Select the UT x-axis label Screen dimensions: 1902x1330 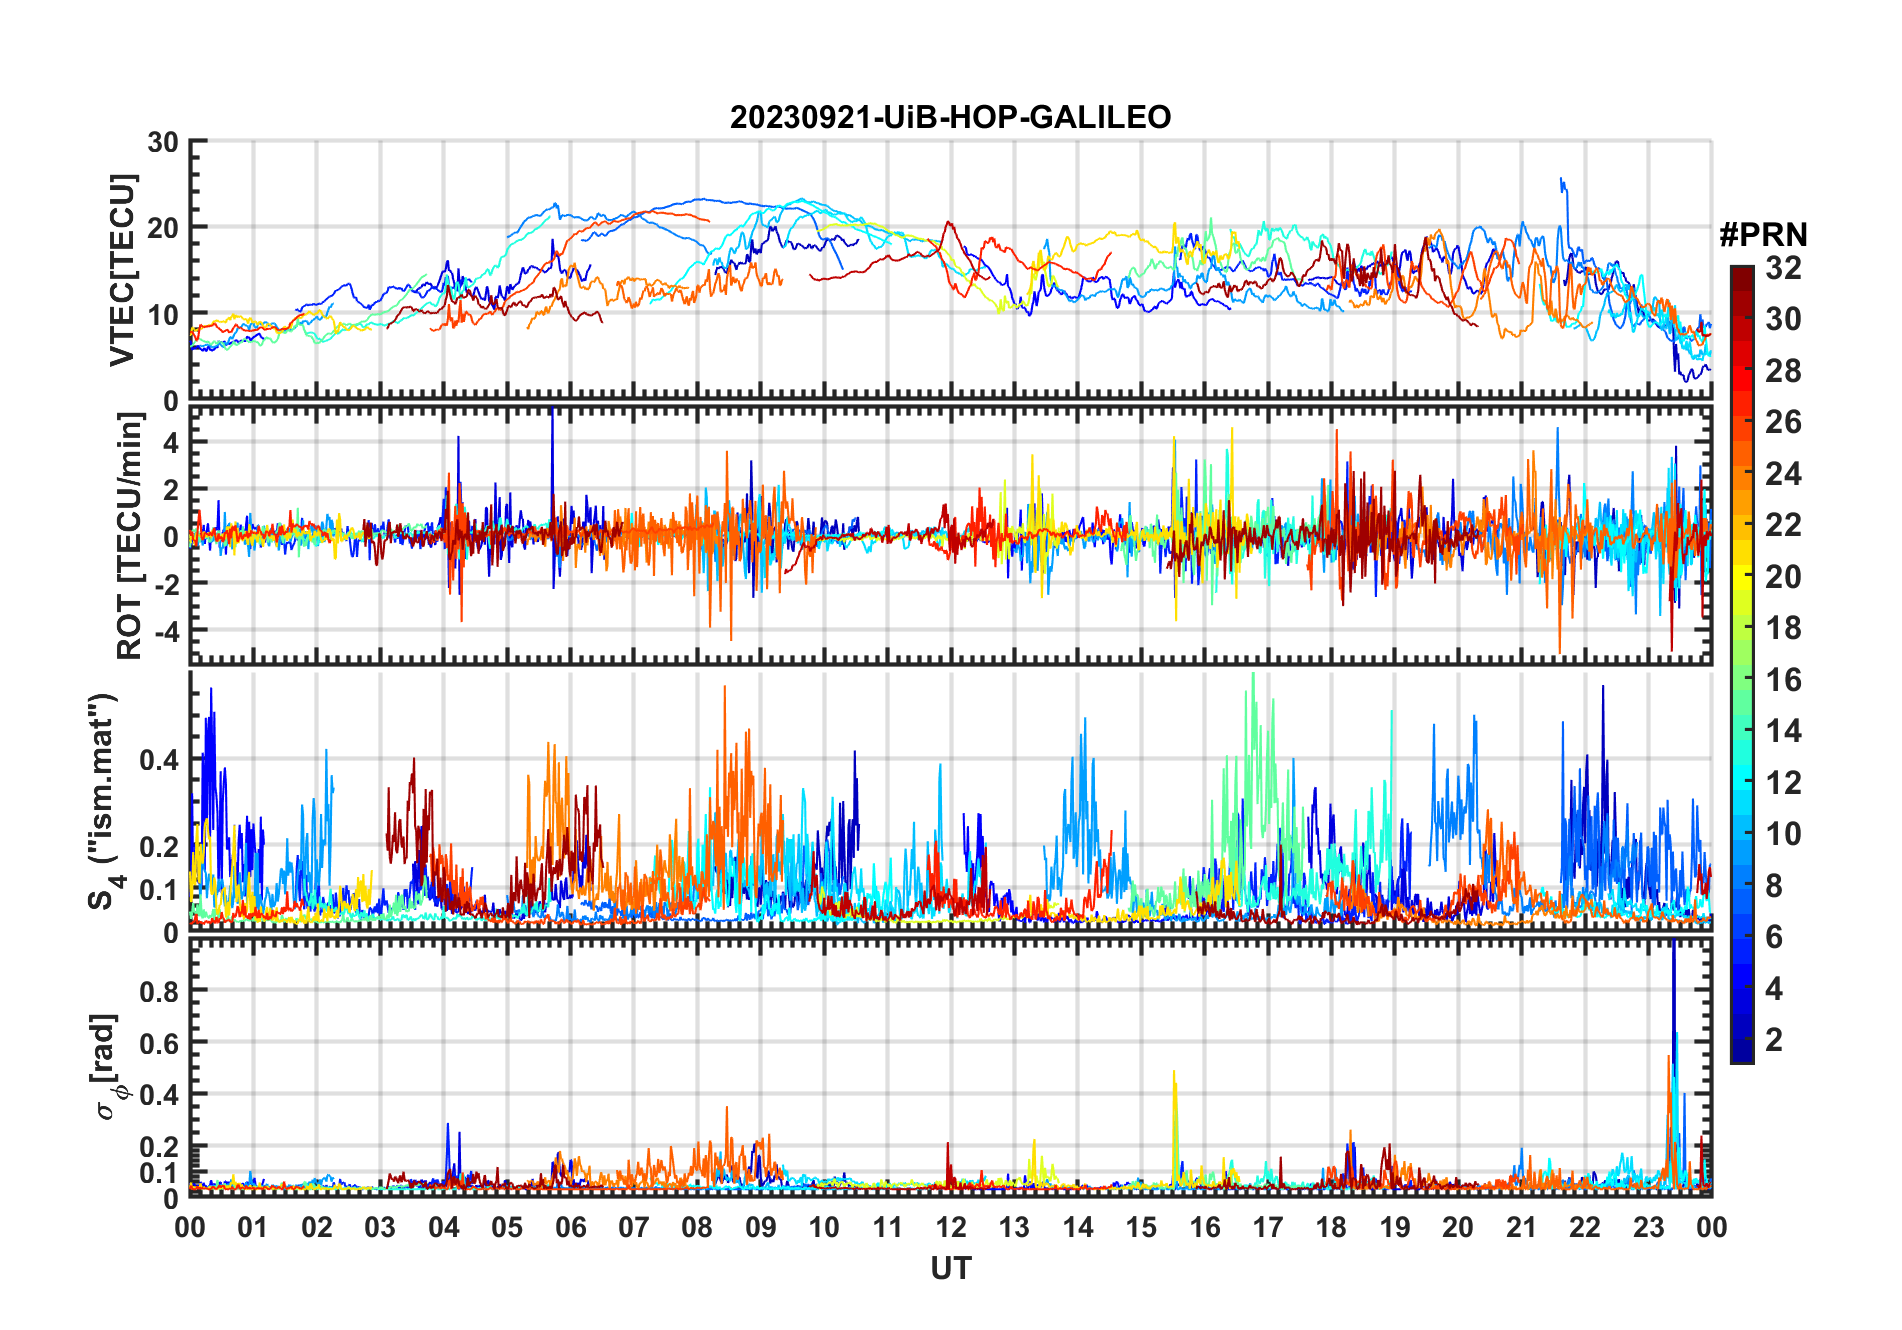pyautogui.click(x=951, y=1268)
